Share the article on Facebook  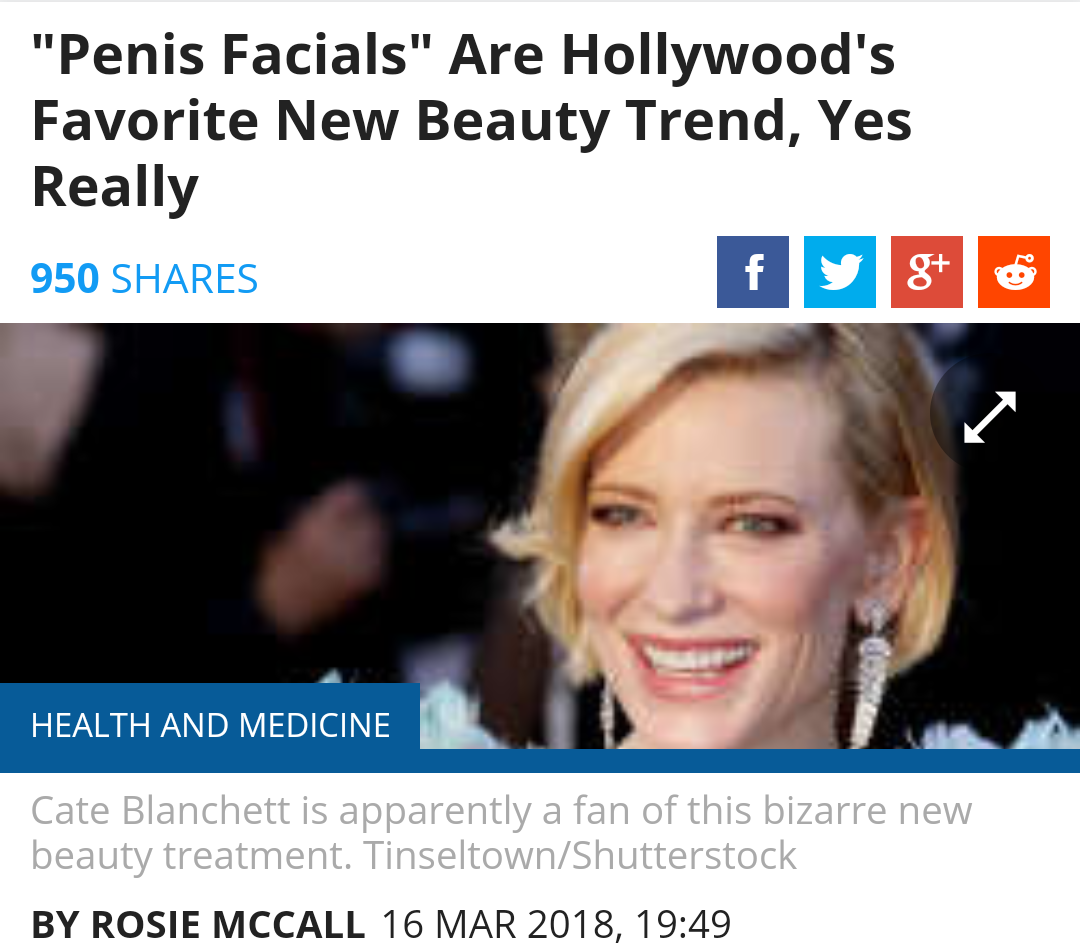coord(752,272)
